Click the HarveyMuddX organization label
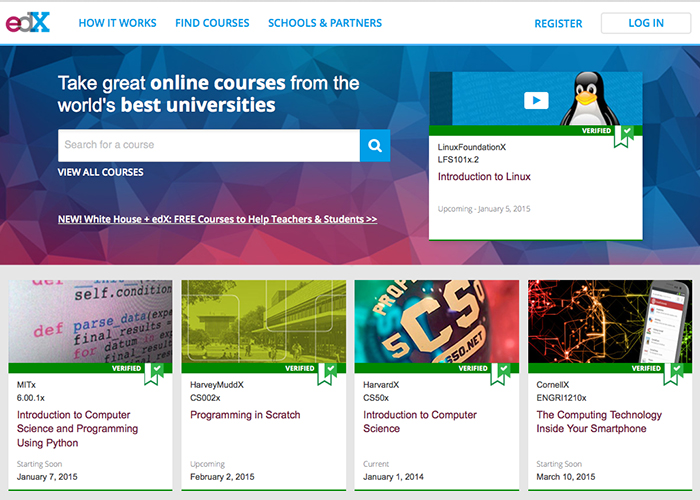This screenshot has width=700, height=500. 217,385
